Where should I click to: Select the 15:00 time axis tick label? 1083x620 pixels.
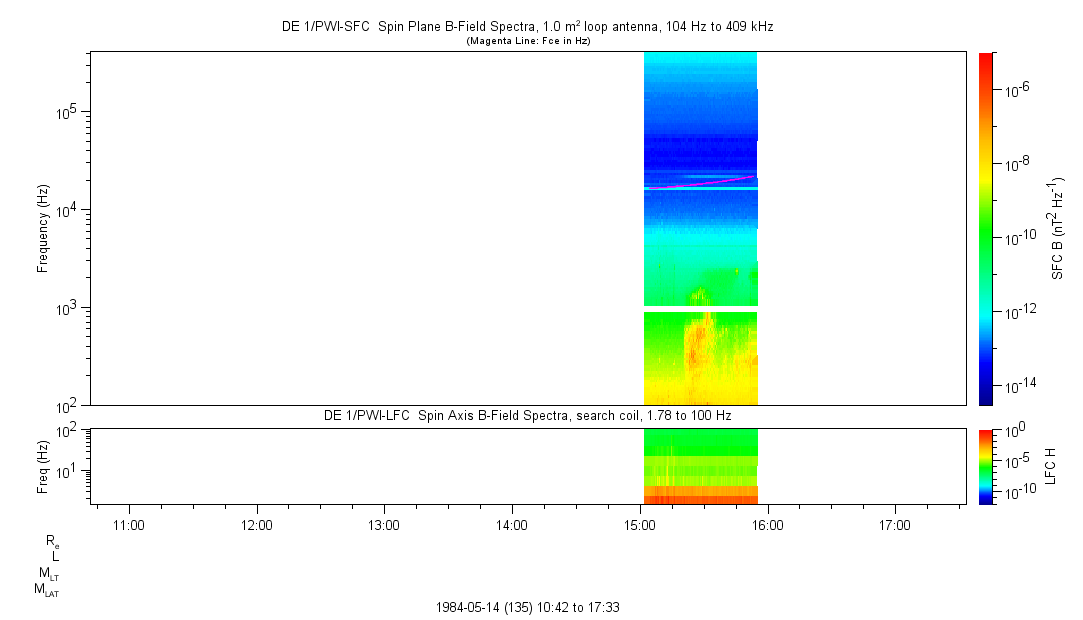(639, 524)
